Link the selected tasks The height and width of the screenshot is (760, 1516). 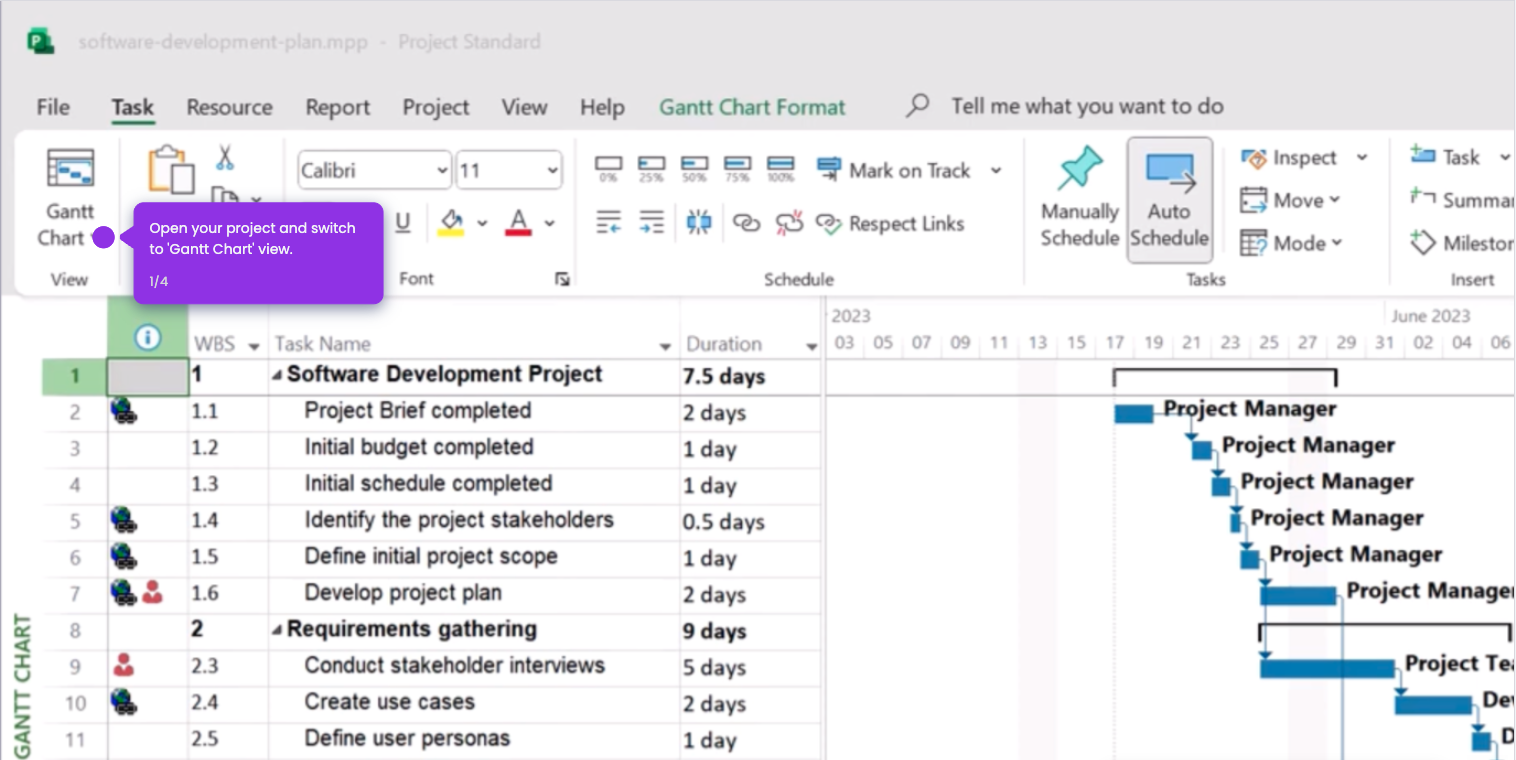coord(746,223)
